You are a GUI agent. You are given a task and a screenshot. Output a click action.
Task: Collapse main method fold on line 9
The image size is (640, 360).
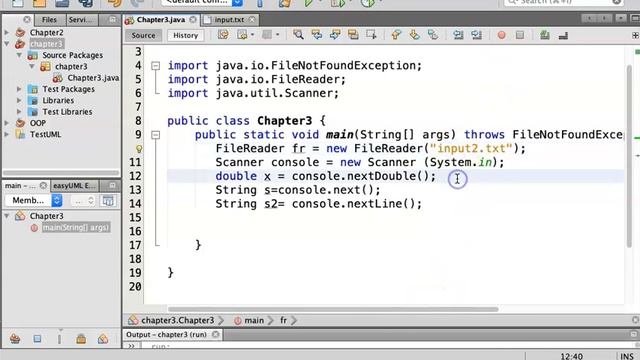coord(156,135)
